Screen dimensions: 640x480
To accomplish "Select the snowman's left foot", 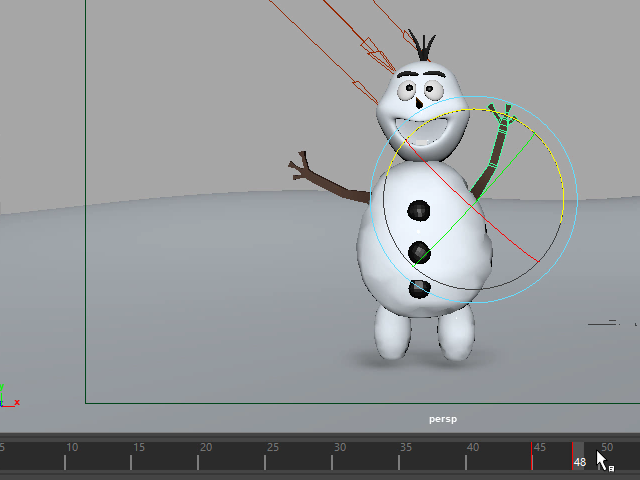I will (x=392, y=332).
